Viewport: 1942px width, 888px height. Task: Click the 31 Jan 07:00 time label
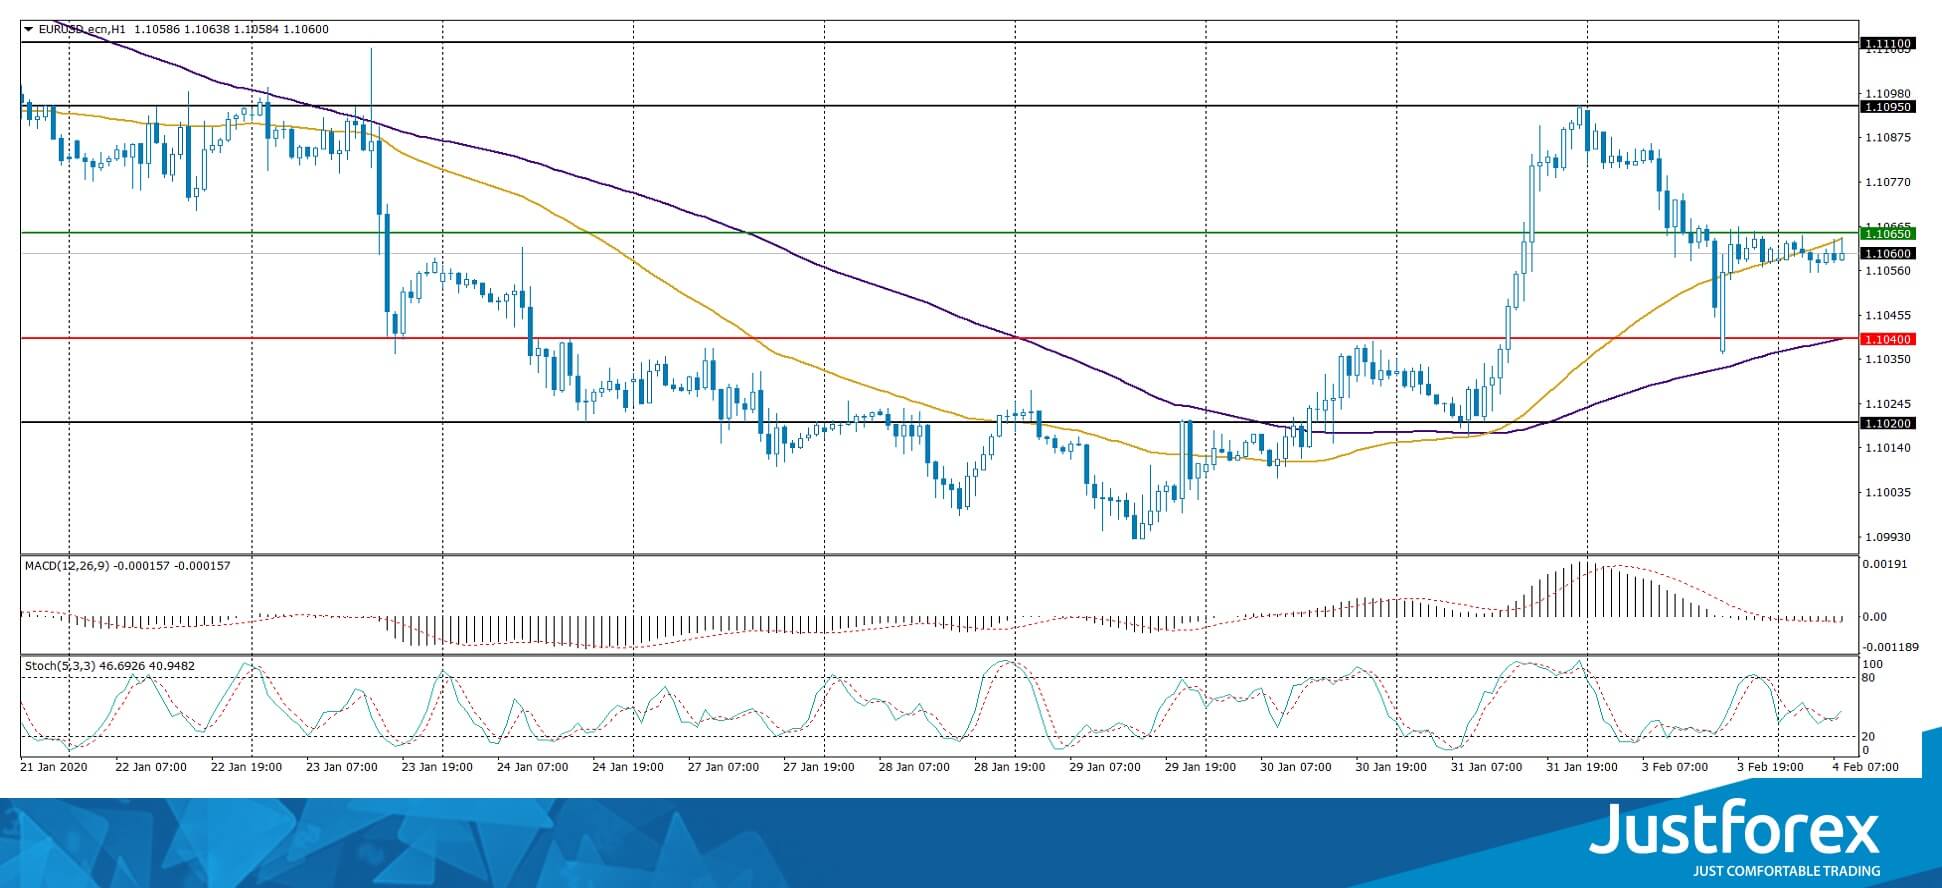coord(1487,767)
